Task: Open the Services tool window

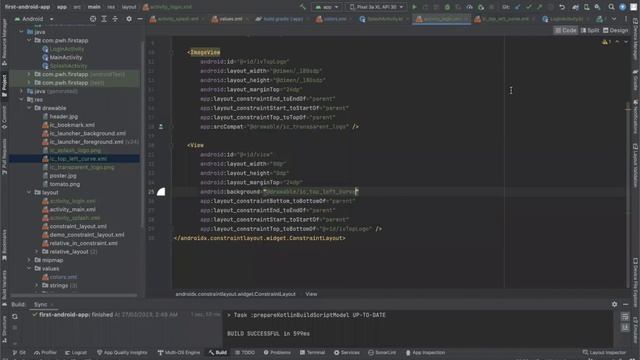Action: coord(347,352)
